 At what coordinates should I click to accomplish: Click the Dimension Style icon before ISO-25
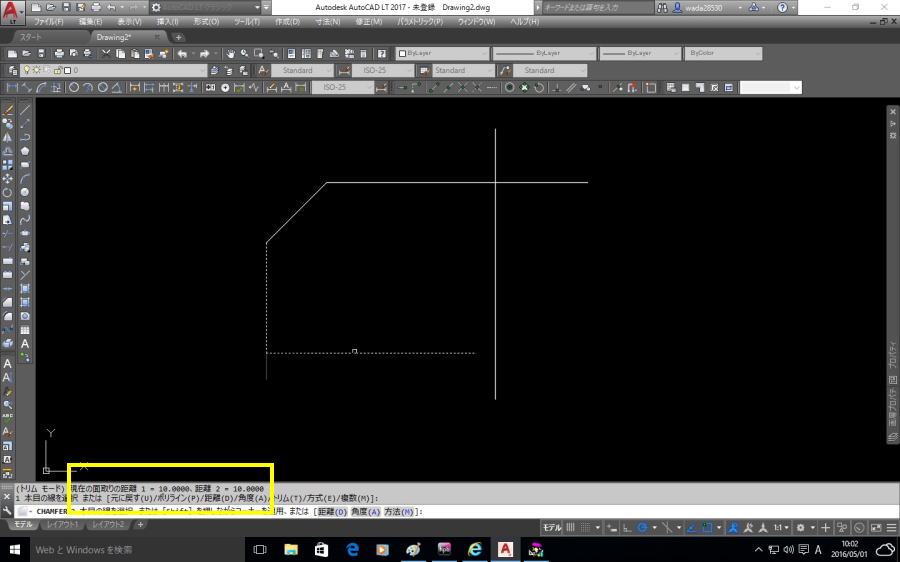coord(344,70)
